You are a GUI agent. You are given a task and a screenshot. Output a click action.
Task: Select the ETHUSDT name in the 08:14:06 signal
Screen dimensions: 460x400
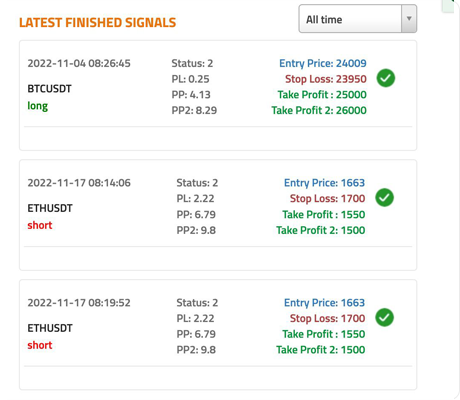pos(50,208)
